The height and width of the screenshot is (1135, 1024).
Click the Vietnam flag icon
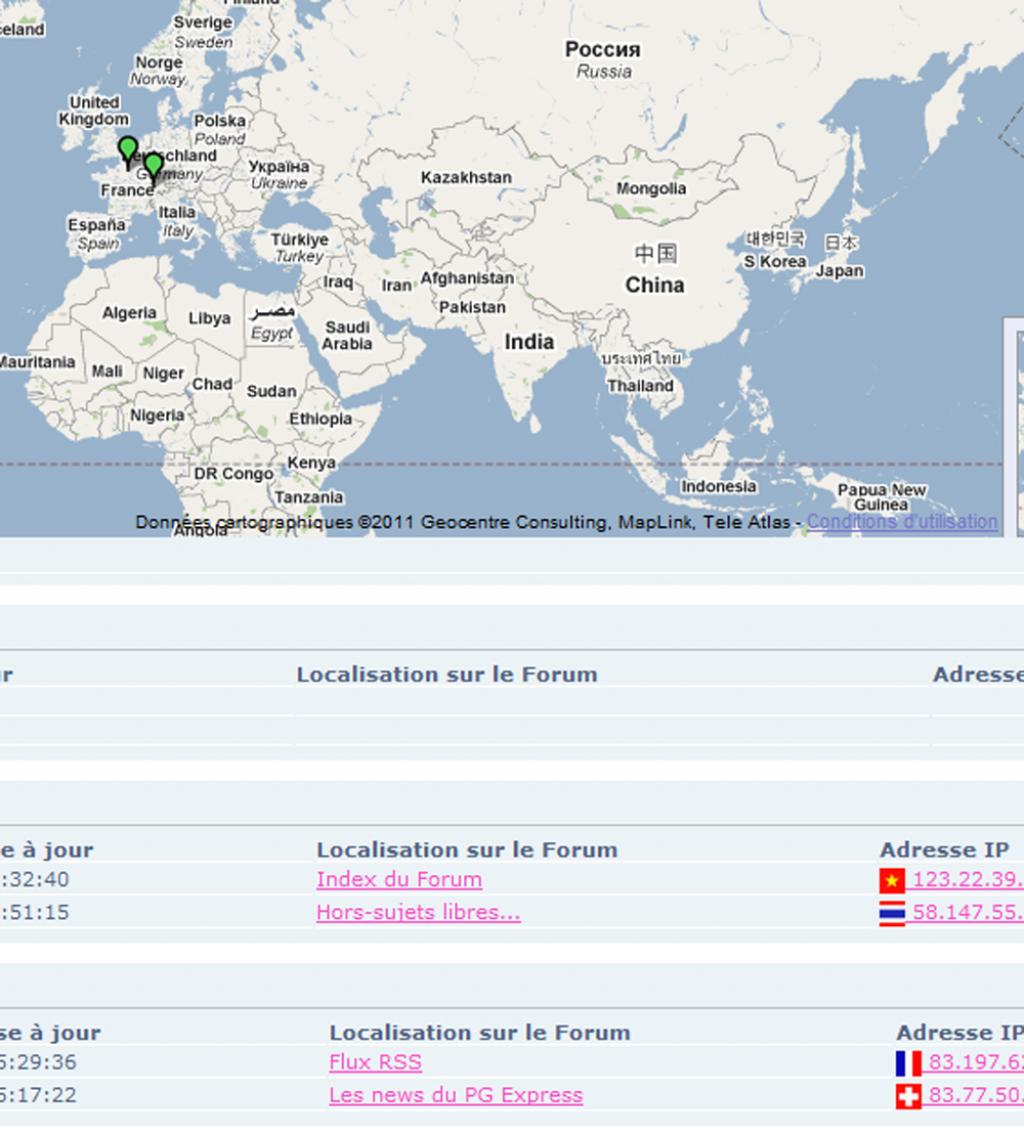(892, 880)
